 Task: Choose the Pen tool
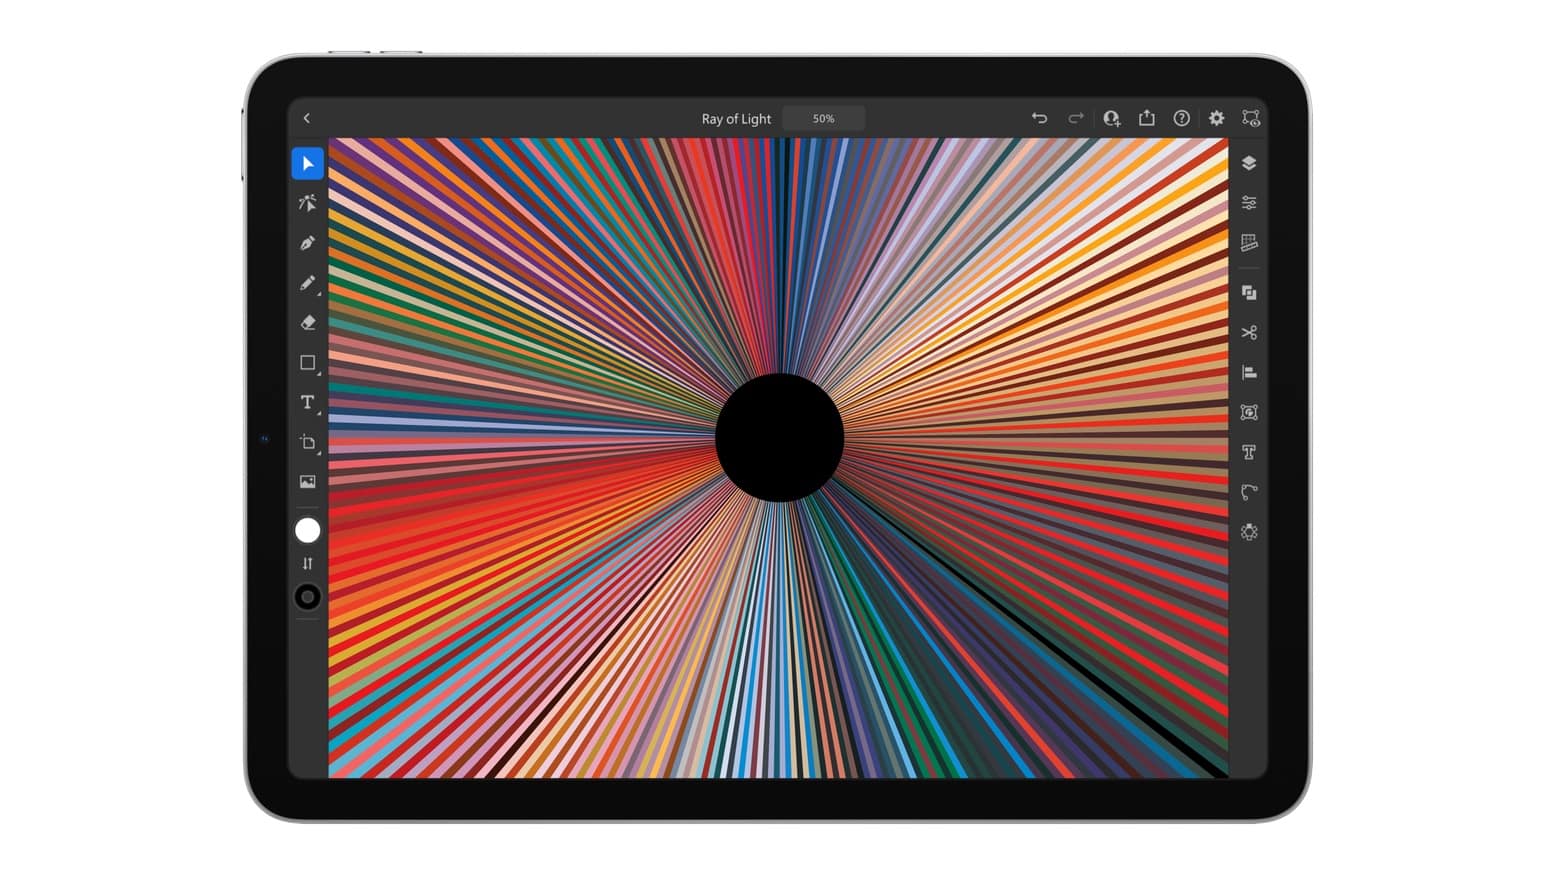[x=307, y=243]
